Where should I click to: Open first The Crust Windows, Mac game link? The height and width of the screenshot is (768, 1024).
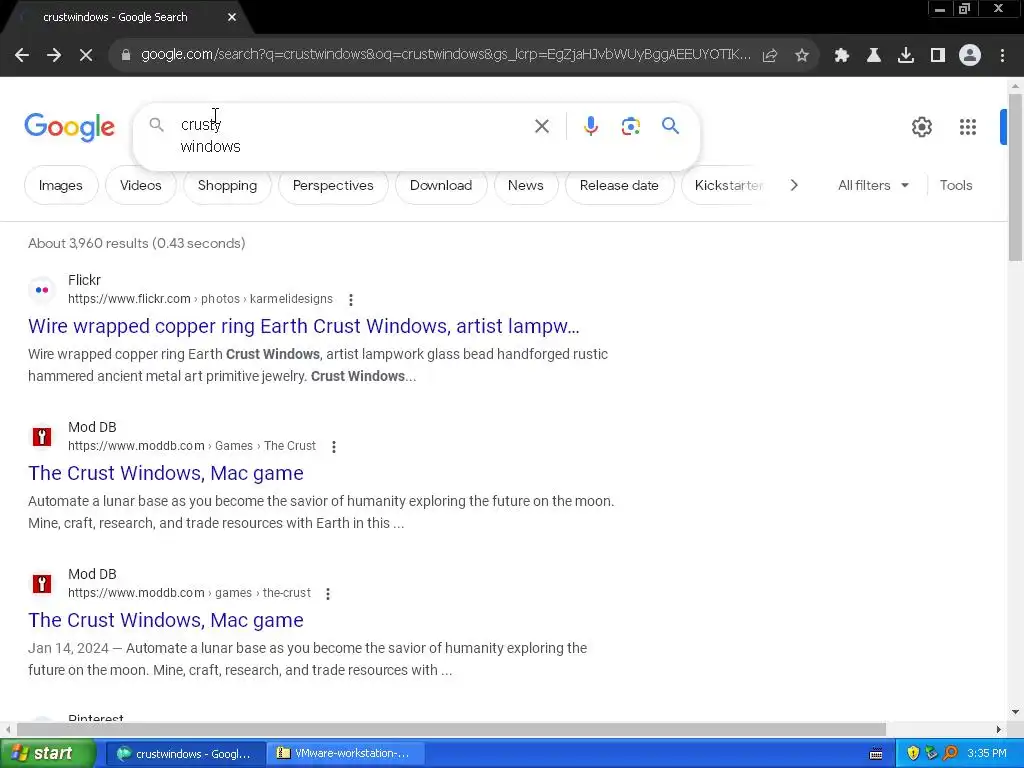[166, 473]
